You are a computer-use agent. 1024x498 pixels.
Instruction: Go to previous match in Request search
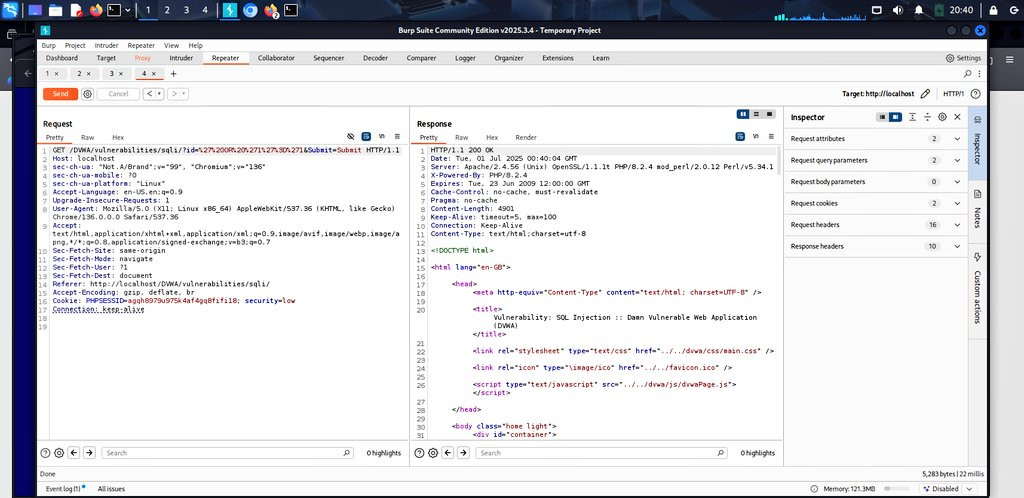pos(74,452)
